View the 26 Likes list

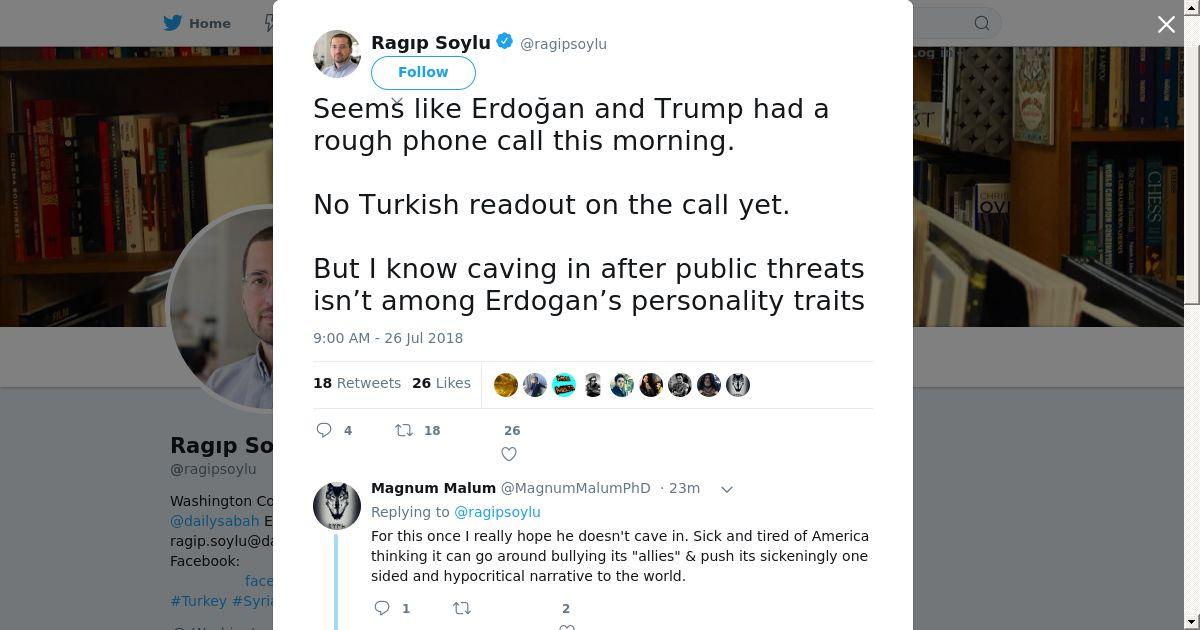(441, 383)
